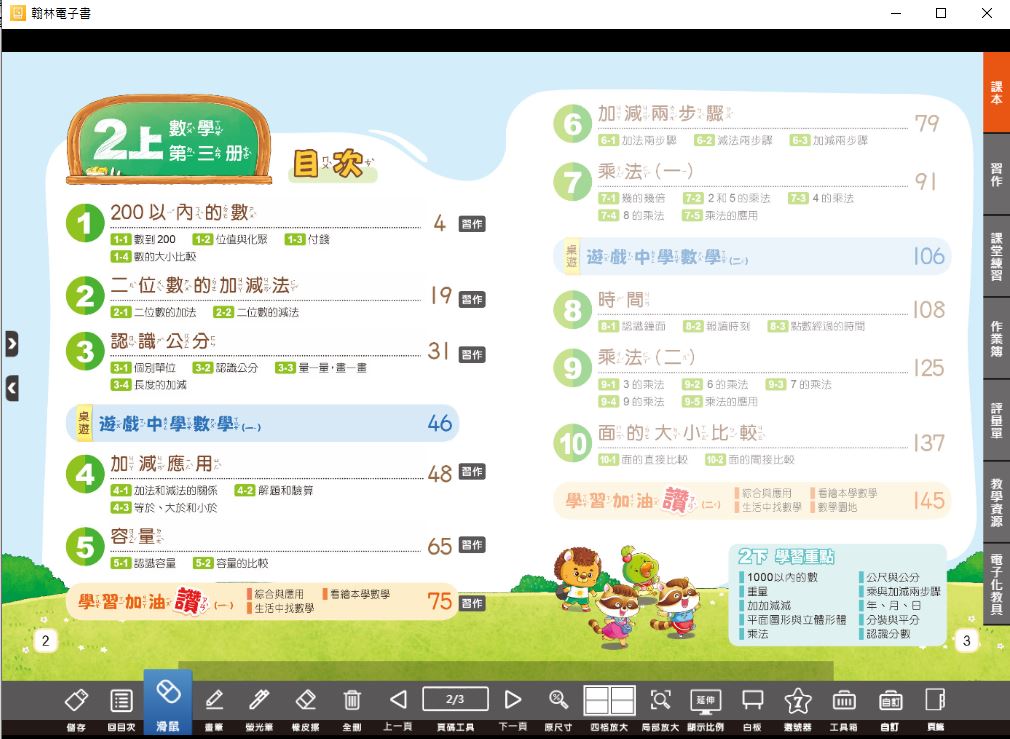Click section 2-2 二位數的減法

pyautogui.click(x=256, y=312)
